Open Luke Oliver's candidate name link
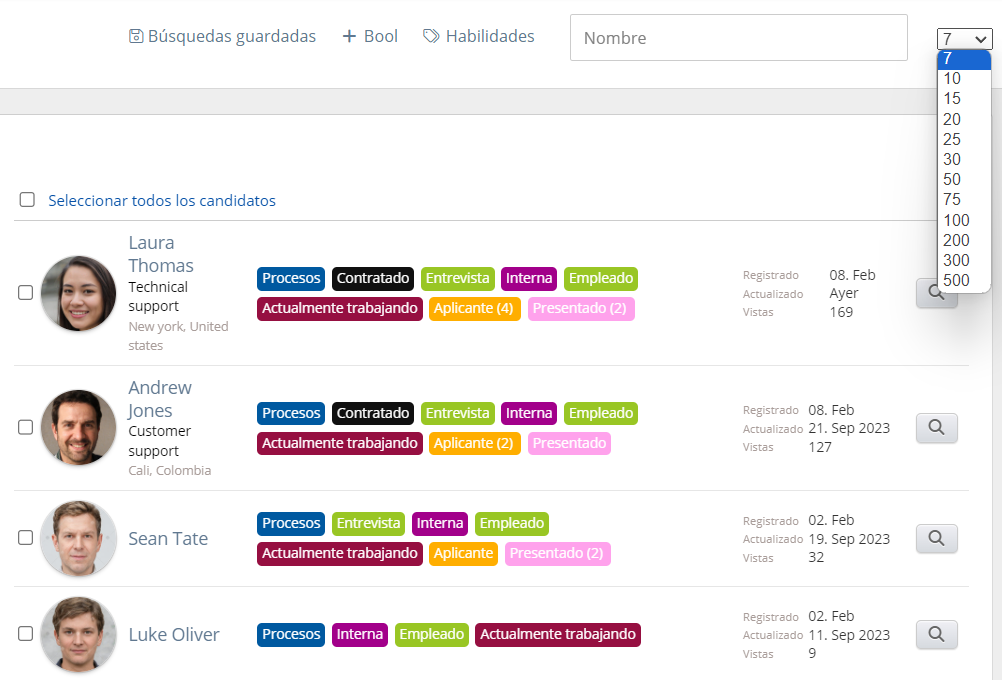 click(x=173, y=635)
